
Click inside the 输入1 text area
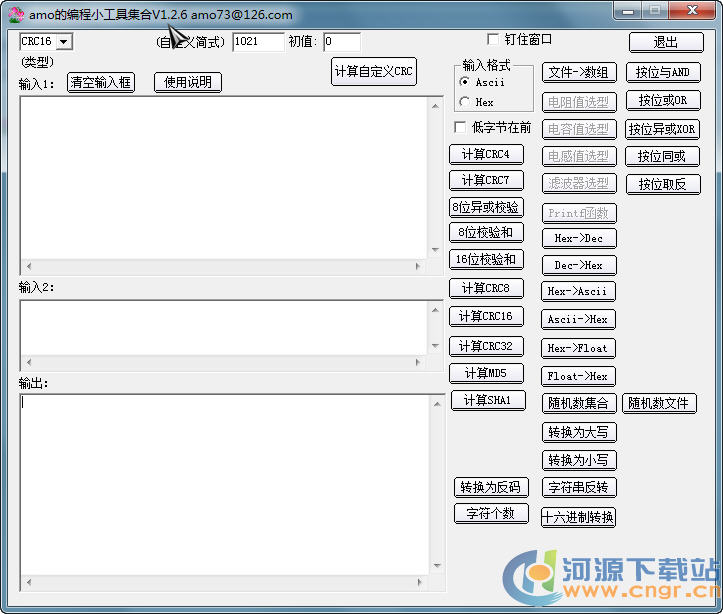(x=225, y=178)
